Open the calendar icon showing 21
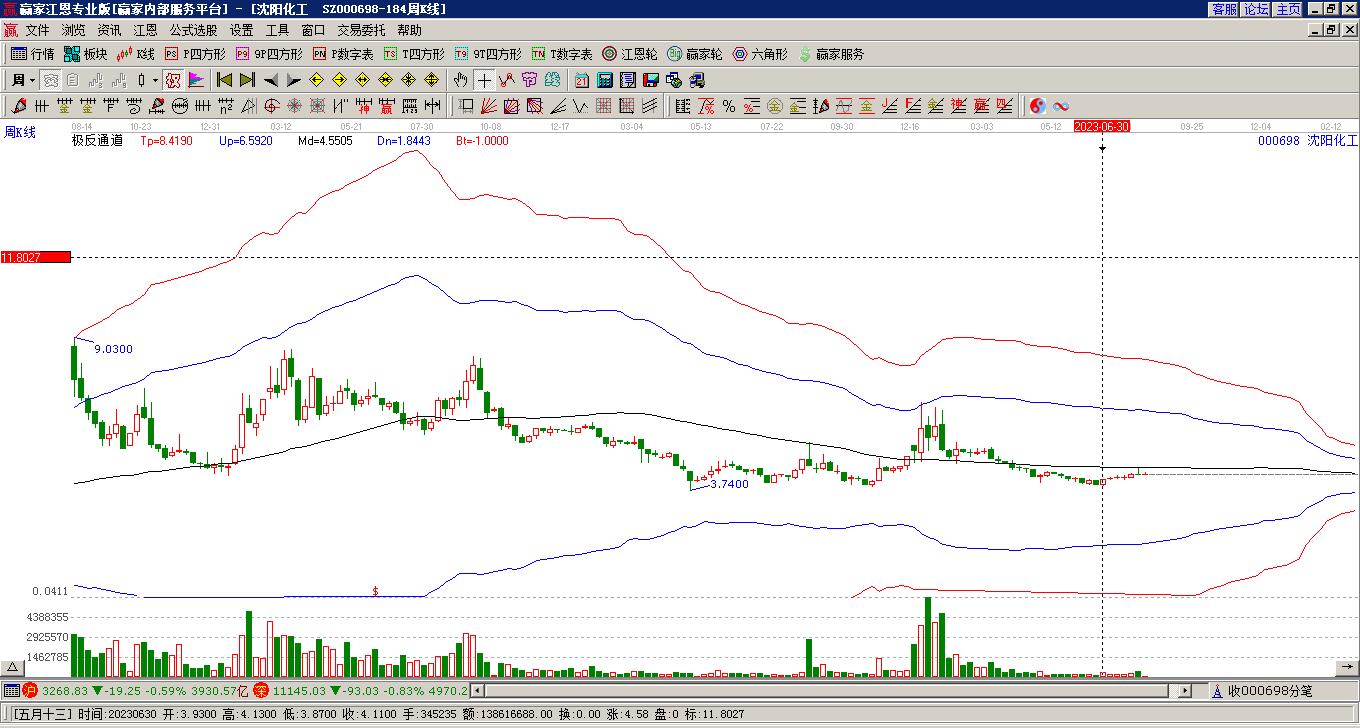The image size is (1360, 728). (582, 80)
